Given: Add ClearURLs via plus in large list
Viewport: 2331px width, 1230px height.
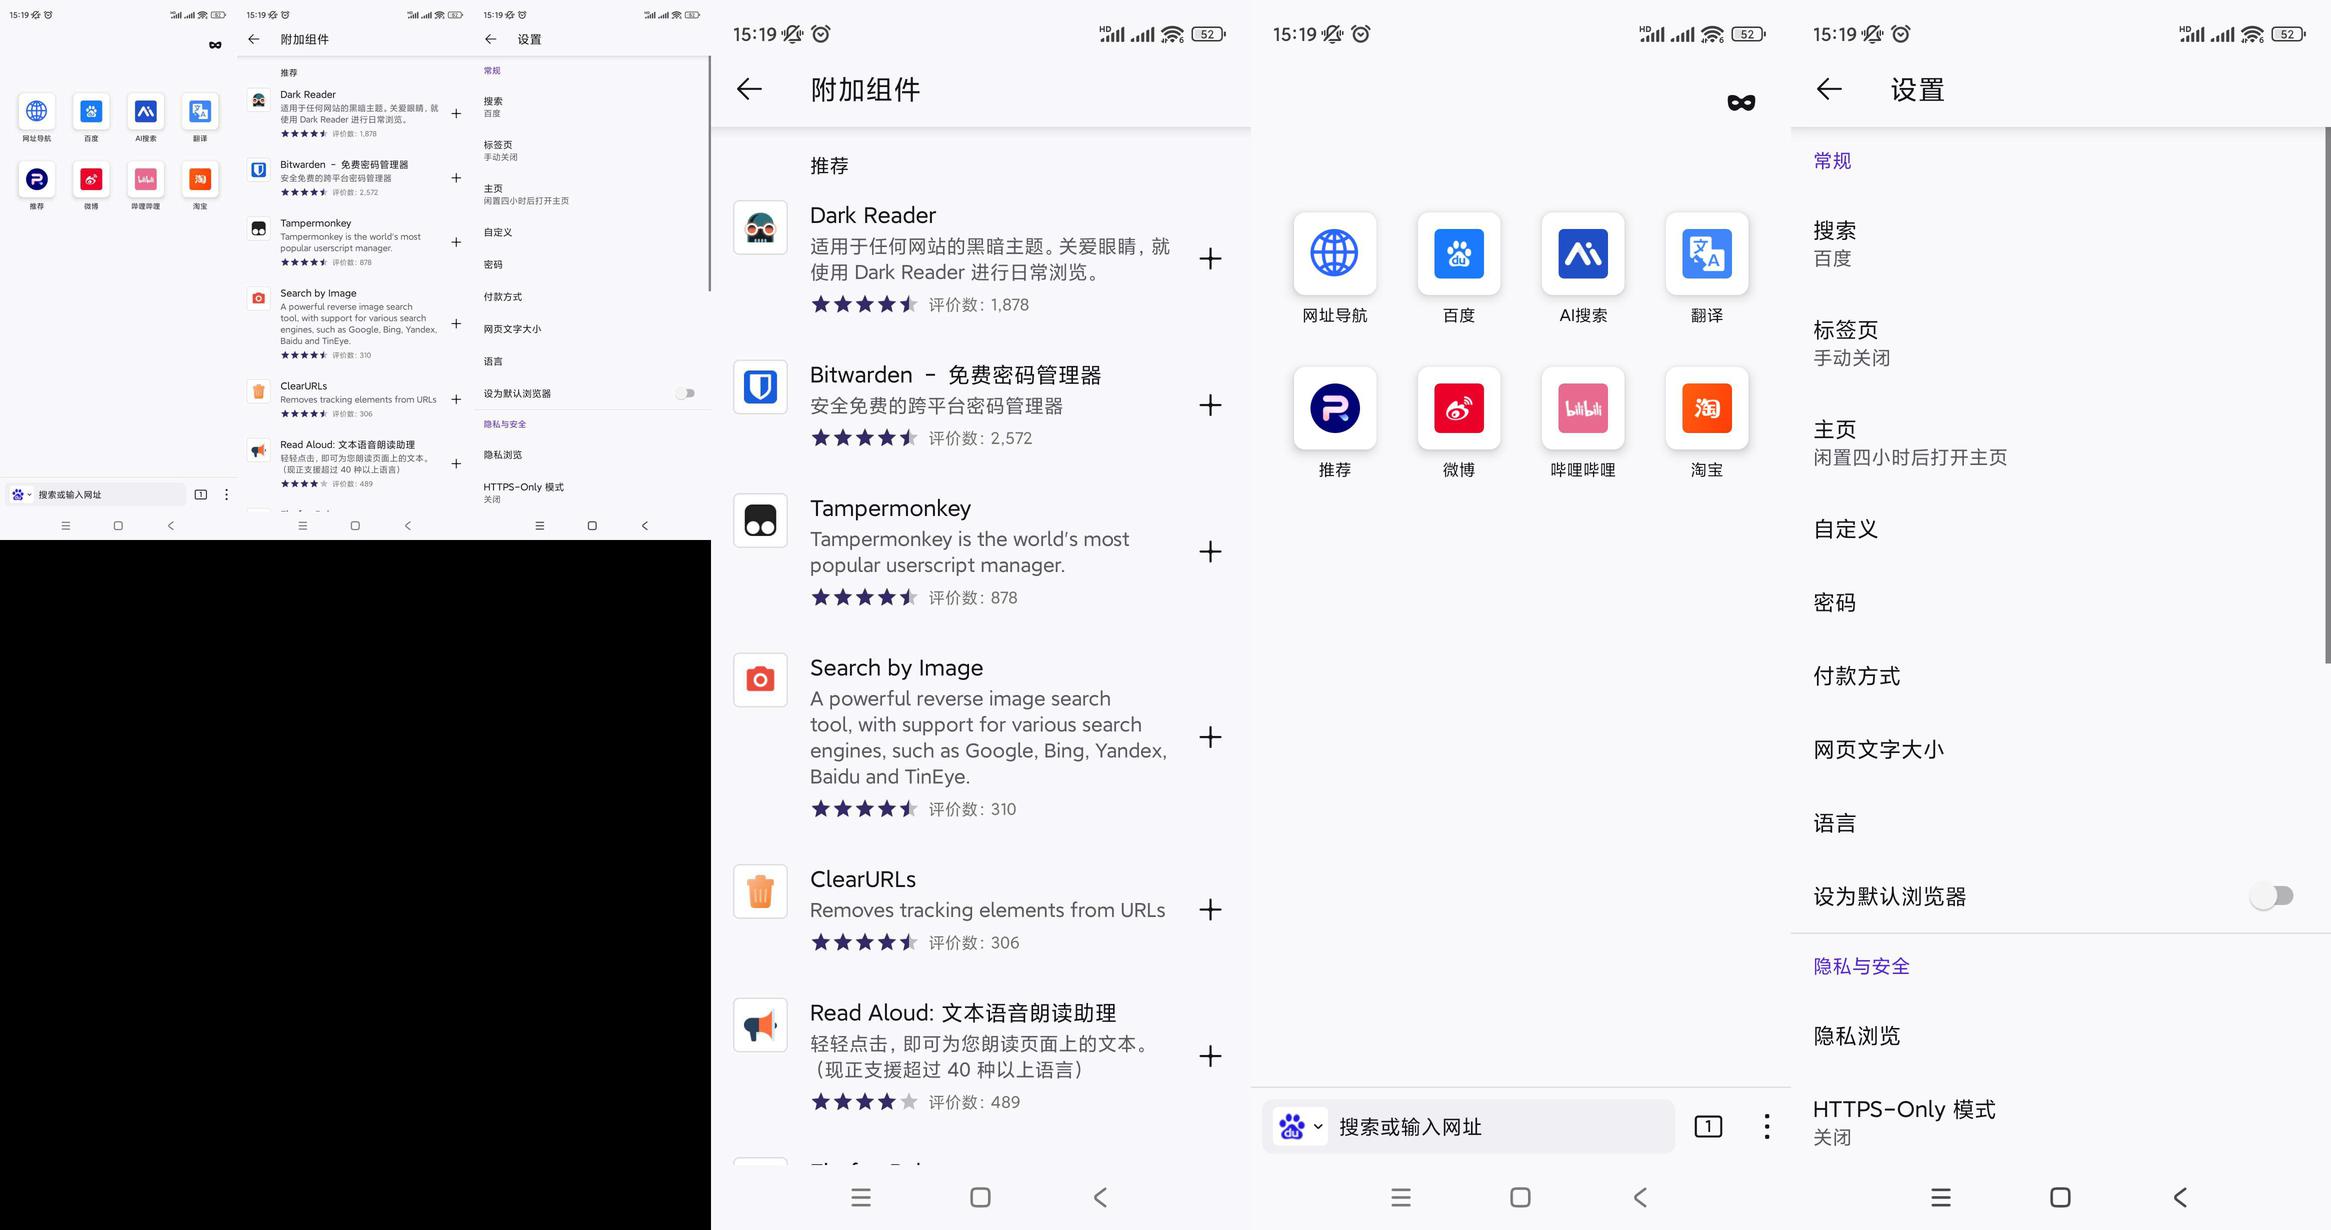Looking at the screenshot, I should (x=1210, y=909).
